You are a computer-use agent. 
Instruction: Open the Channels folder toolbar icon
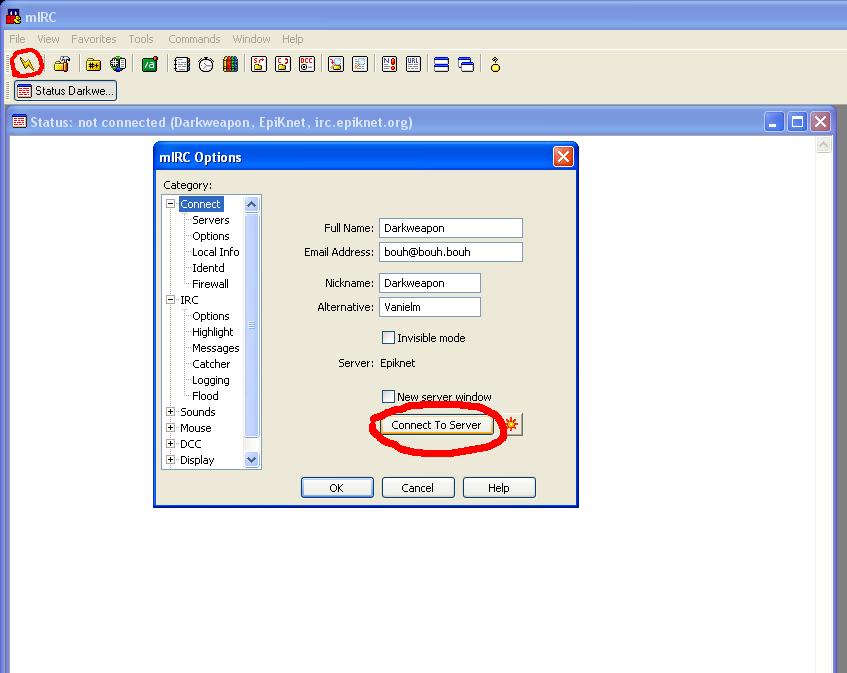[x=93, y=64]
